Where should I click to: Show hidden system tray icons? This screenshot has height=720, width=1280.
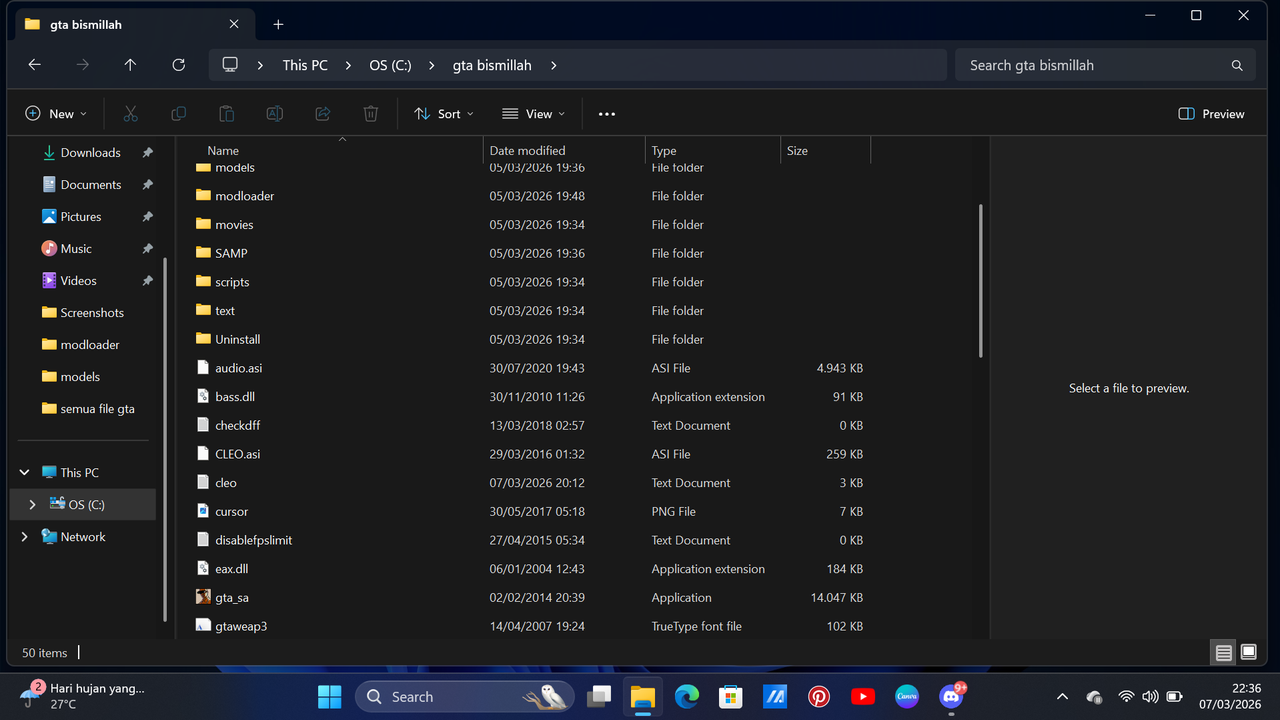point(1062,696)
